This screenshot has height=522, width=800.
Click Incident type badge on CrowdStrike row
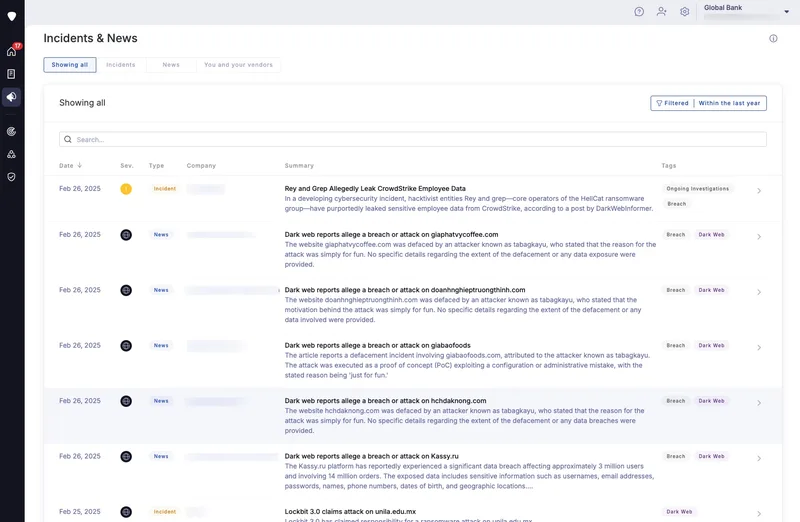pos(165,189)
